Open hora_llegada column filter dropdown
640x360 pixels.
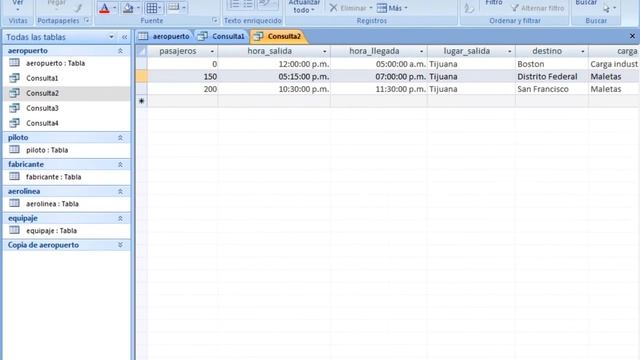point(421,51)
